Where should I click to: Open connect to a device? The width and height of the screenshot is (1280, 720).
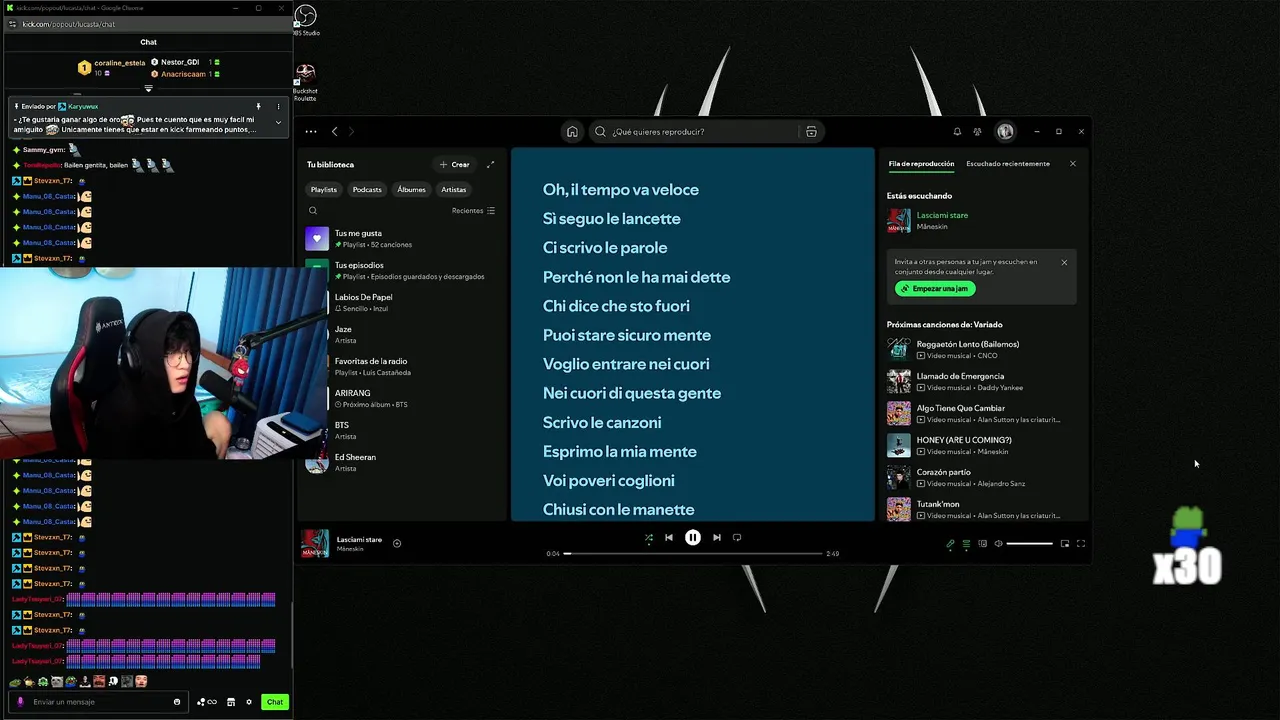(982, 543)
